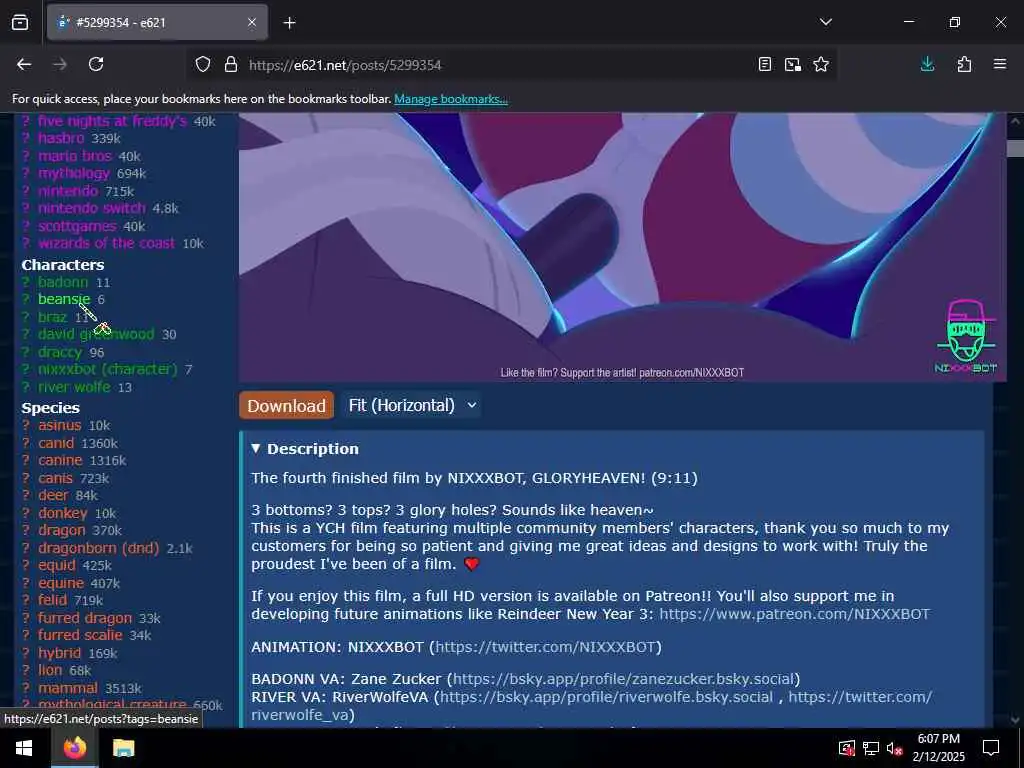Select the hasbro copyright tag
The image size is (1024, 768).
[x=61, y=138]
